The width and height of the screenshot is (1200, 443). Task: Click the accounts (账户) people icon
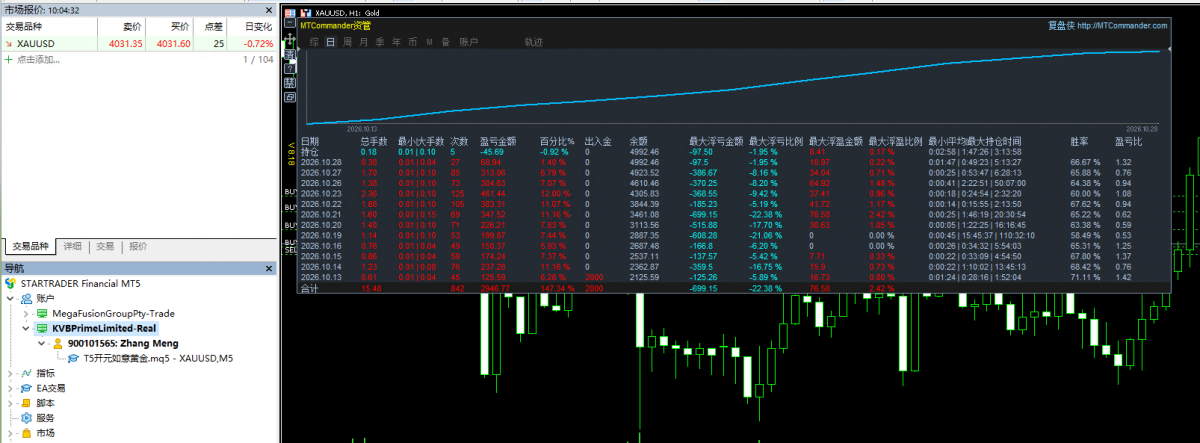pos(27,298)
